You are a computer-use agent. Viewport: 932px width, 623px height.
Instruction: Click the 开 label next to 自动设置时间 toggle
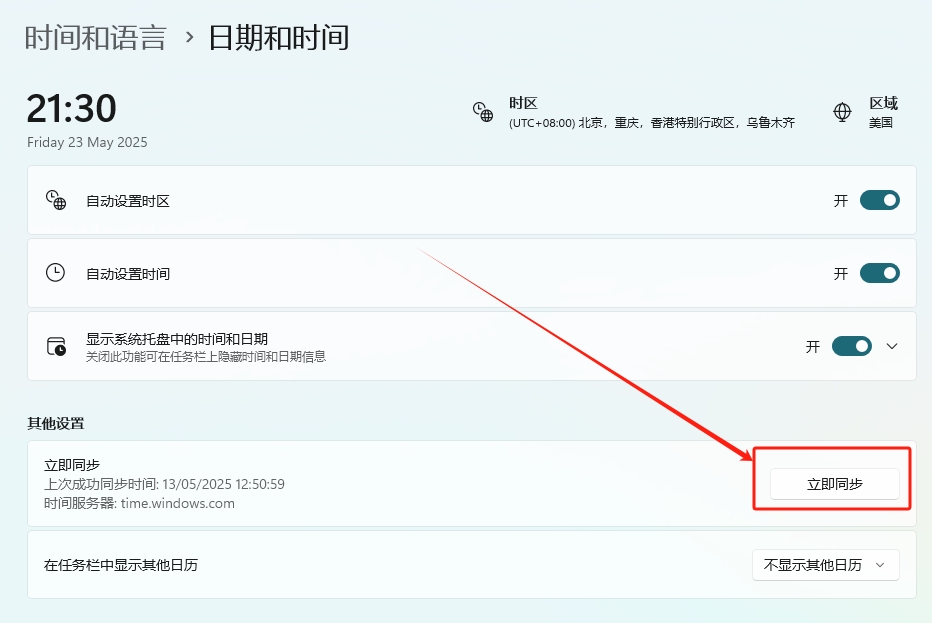(x=840, y=273)
